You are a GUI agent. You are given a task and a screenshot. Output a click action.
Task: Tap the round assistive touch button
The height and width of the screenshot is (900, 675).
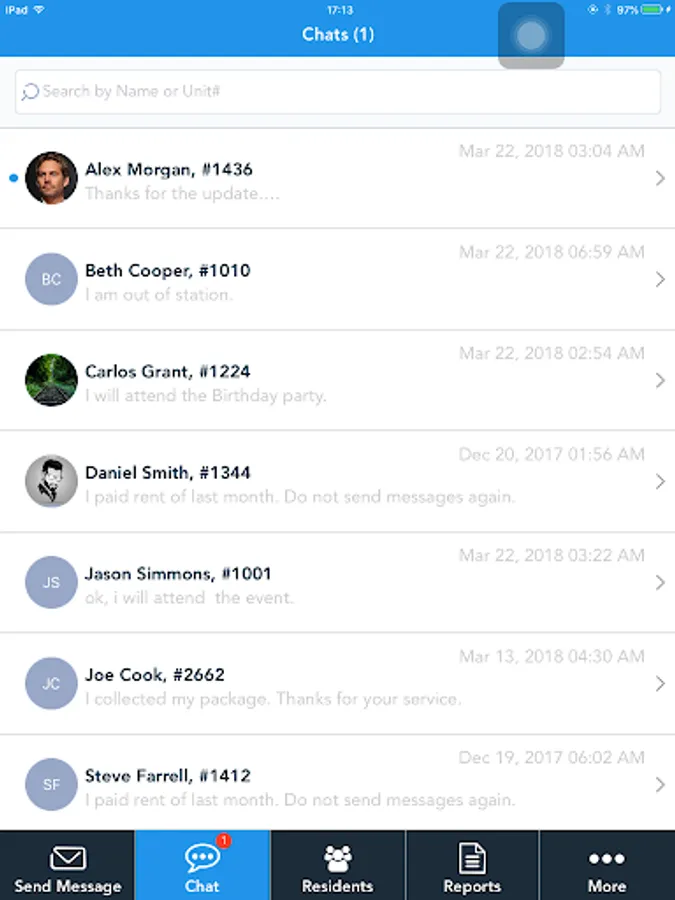531,36
